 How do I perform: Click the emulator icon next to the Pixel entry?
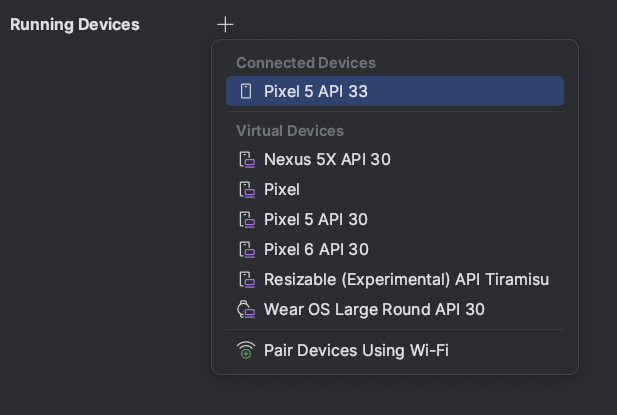point(246,189)
